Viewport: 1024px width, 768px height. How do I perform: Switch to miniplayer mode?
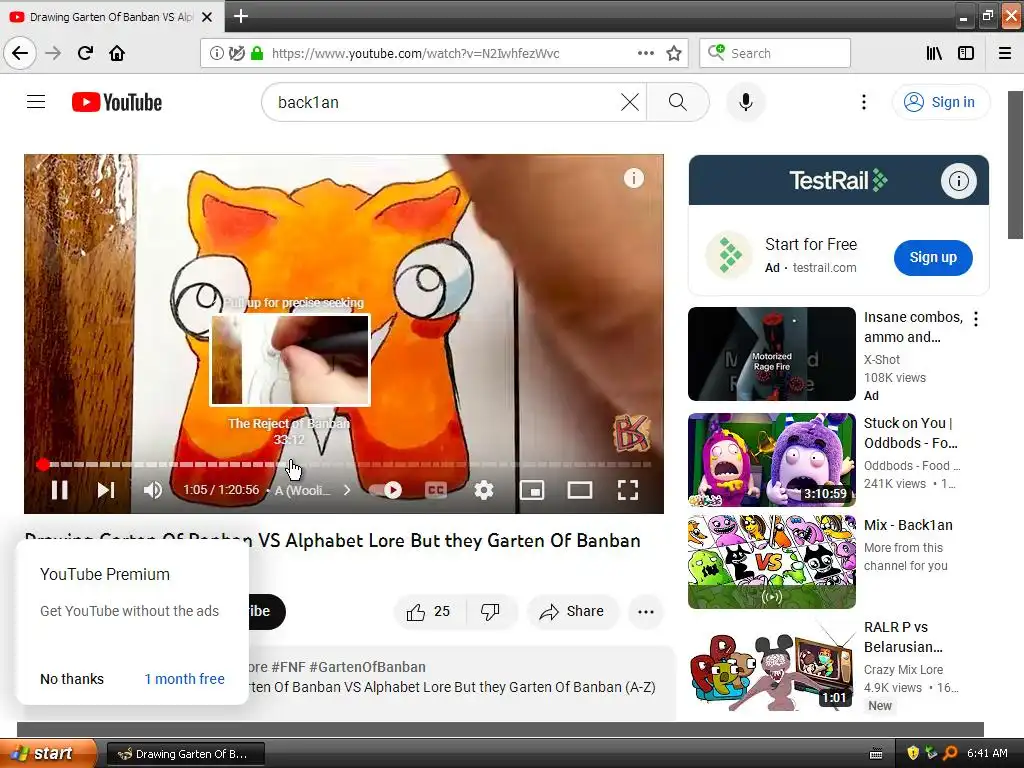(x=532, y=490)
